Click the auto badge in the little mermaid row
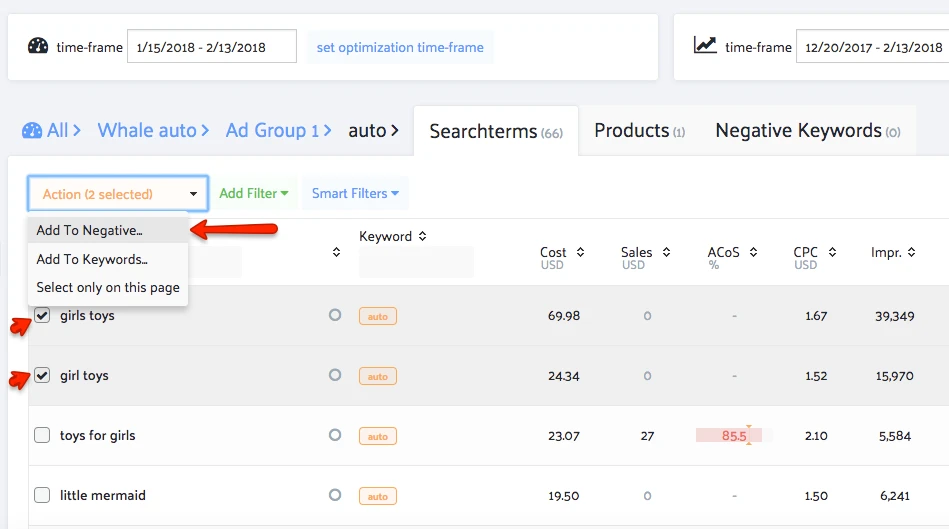The height and width of the screenshot is (529, 949). point(378,496)
